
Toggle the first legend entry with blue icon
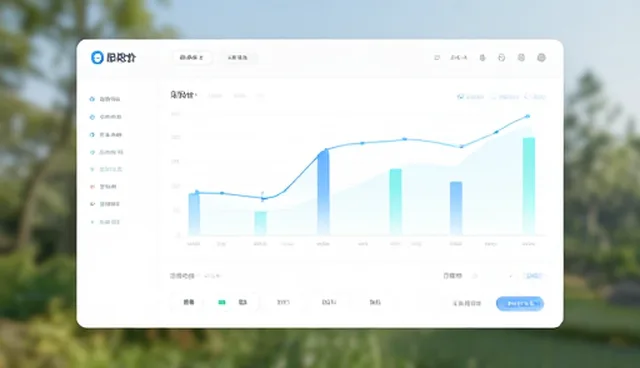tap(471, 97)
